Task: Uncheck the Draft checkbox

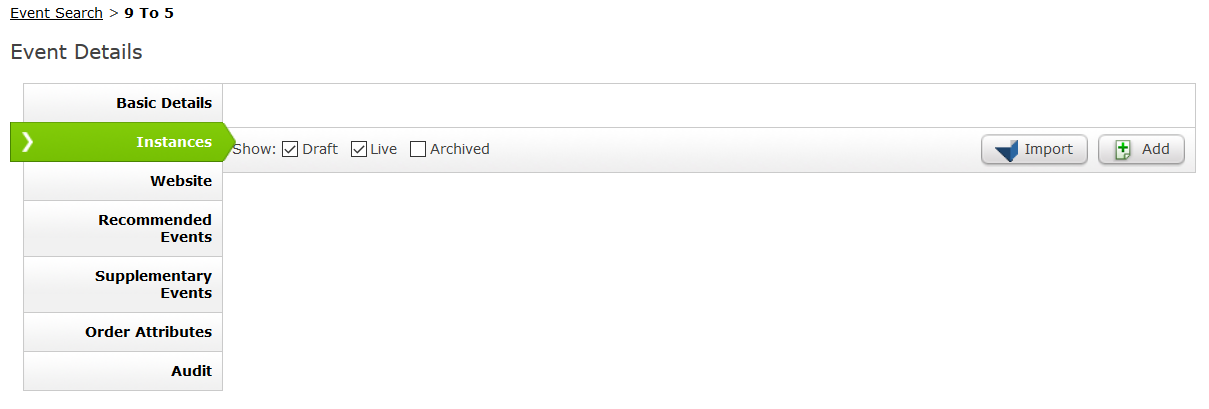Action: coord(290,149)
